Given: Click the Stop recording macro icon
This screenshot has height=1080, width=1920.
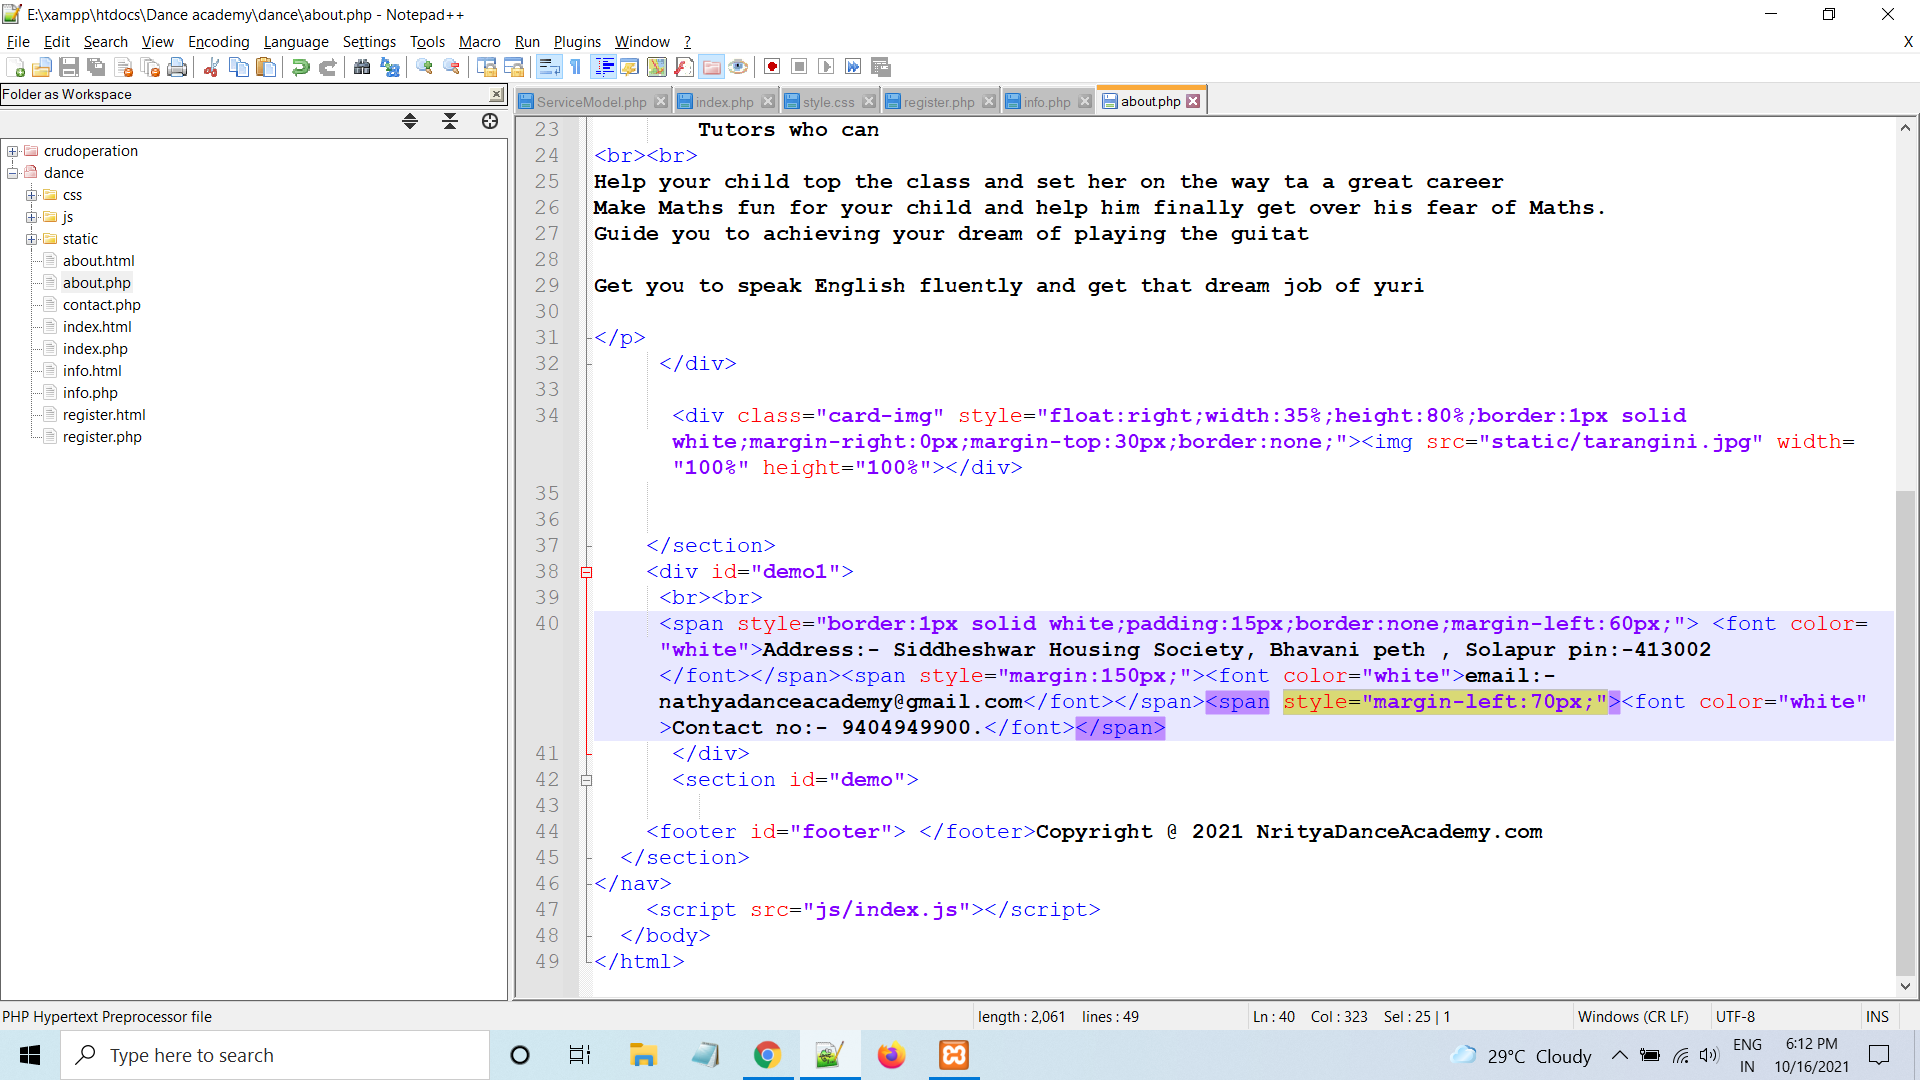Looking at the screenshot, I should pos(799,67).
